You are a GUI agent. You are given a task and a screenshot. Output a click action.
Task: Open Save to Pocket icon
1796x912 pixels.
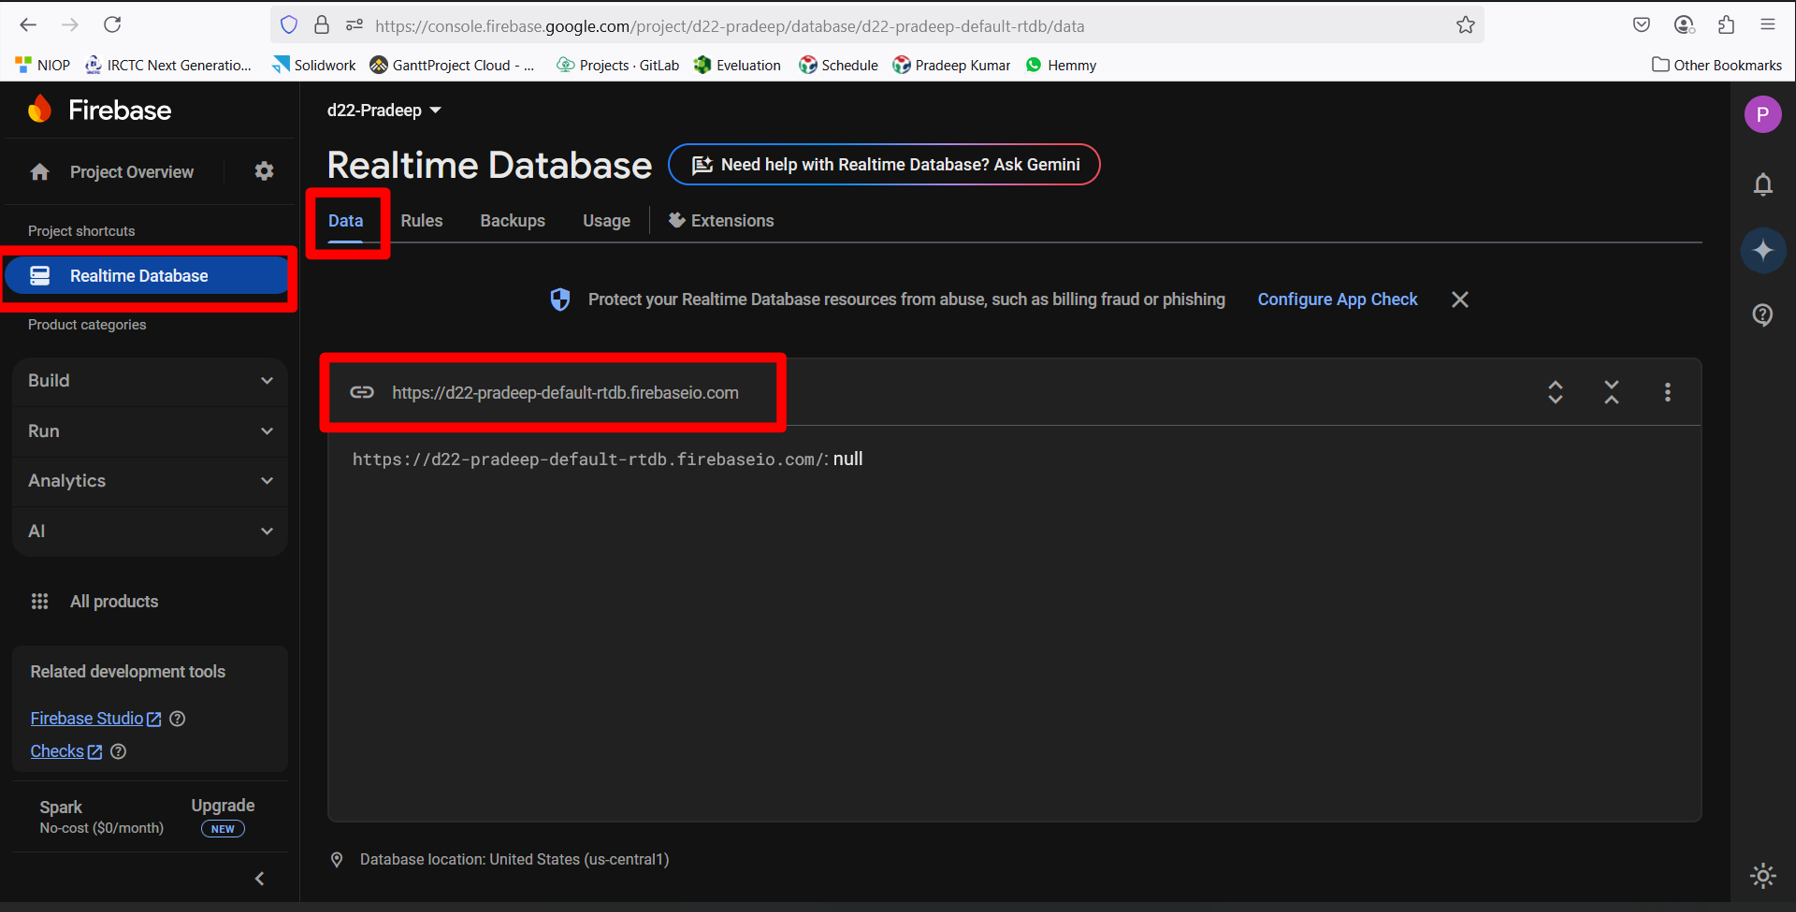1641,25
